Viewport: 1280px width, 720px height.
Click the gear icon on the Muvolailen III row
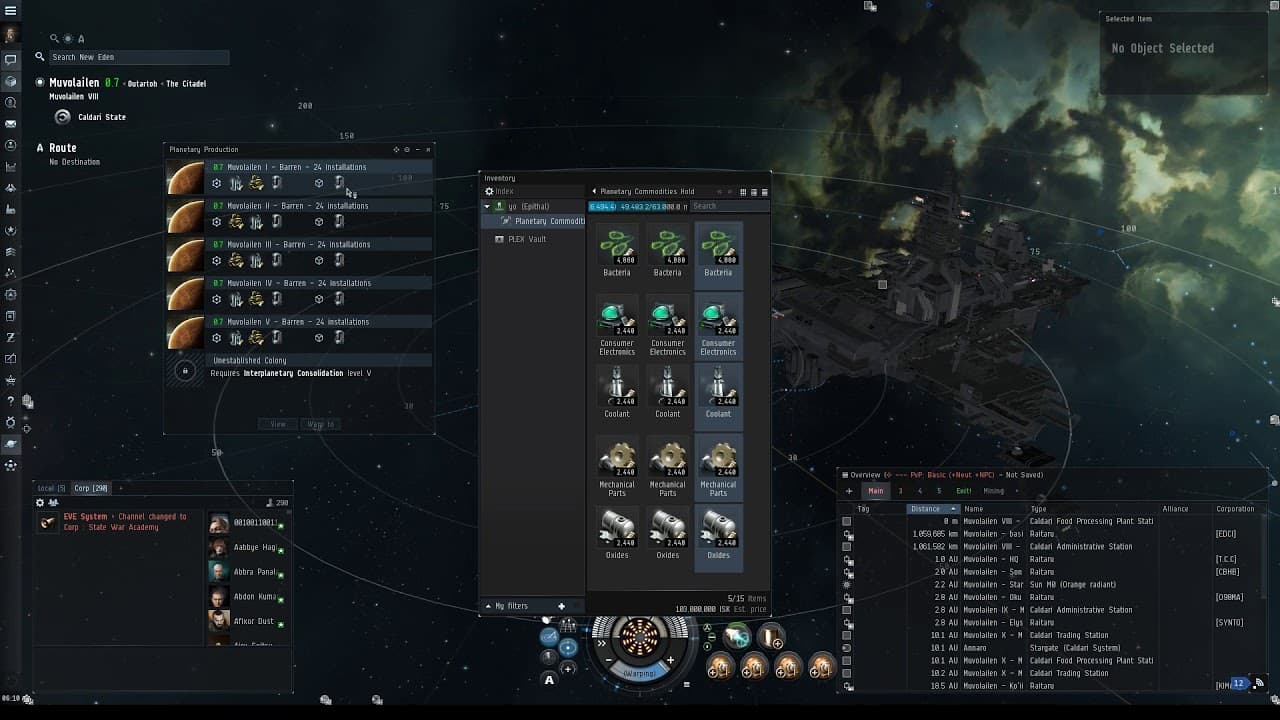[217, 261]
